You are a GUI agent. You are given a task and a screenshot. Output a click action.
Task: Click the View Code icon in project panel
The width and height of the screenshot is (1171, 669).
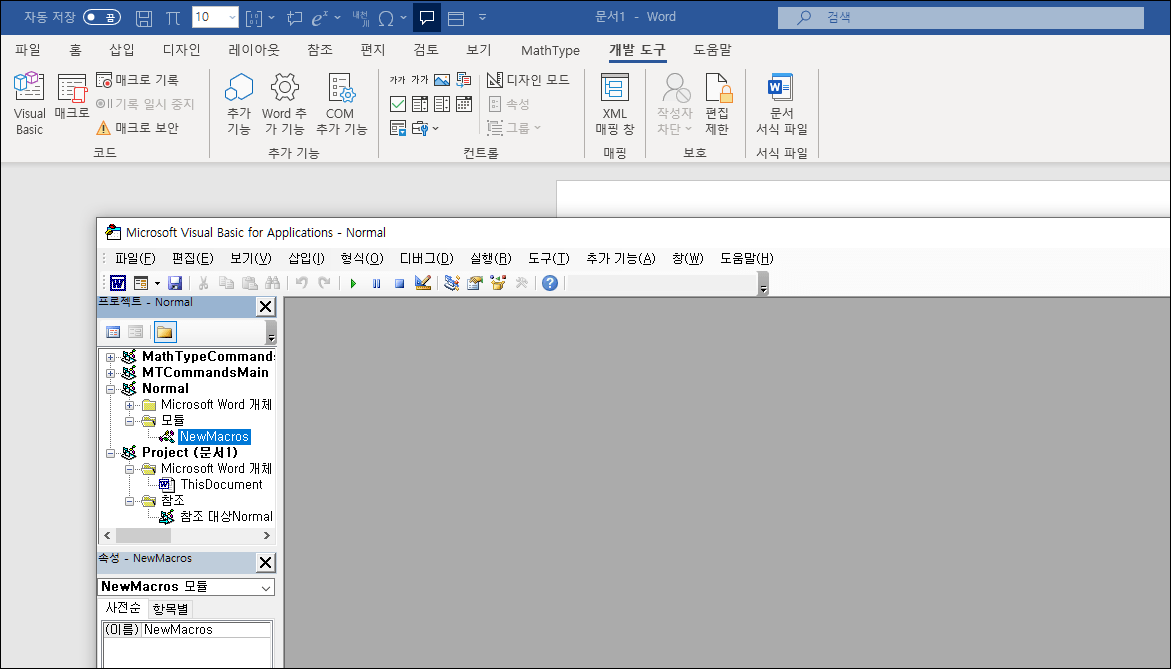tap(113, 332)
